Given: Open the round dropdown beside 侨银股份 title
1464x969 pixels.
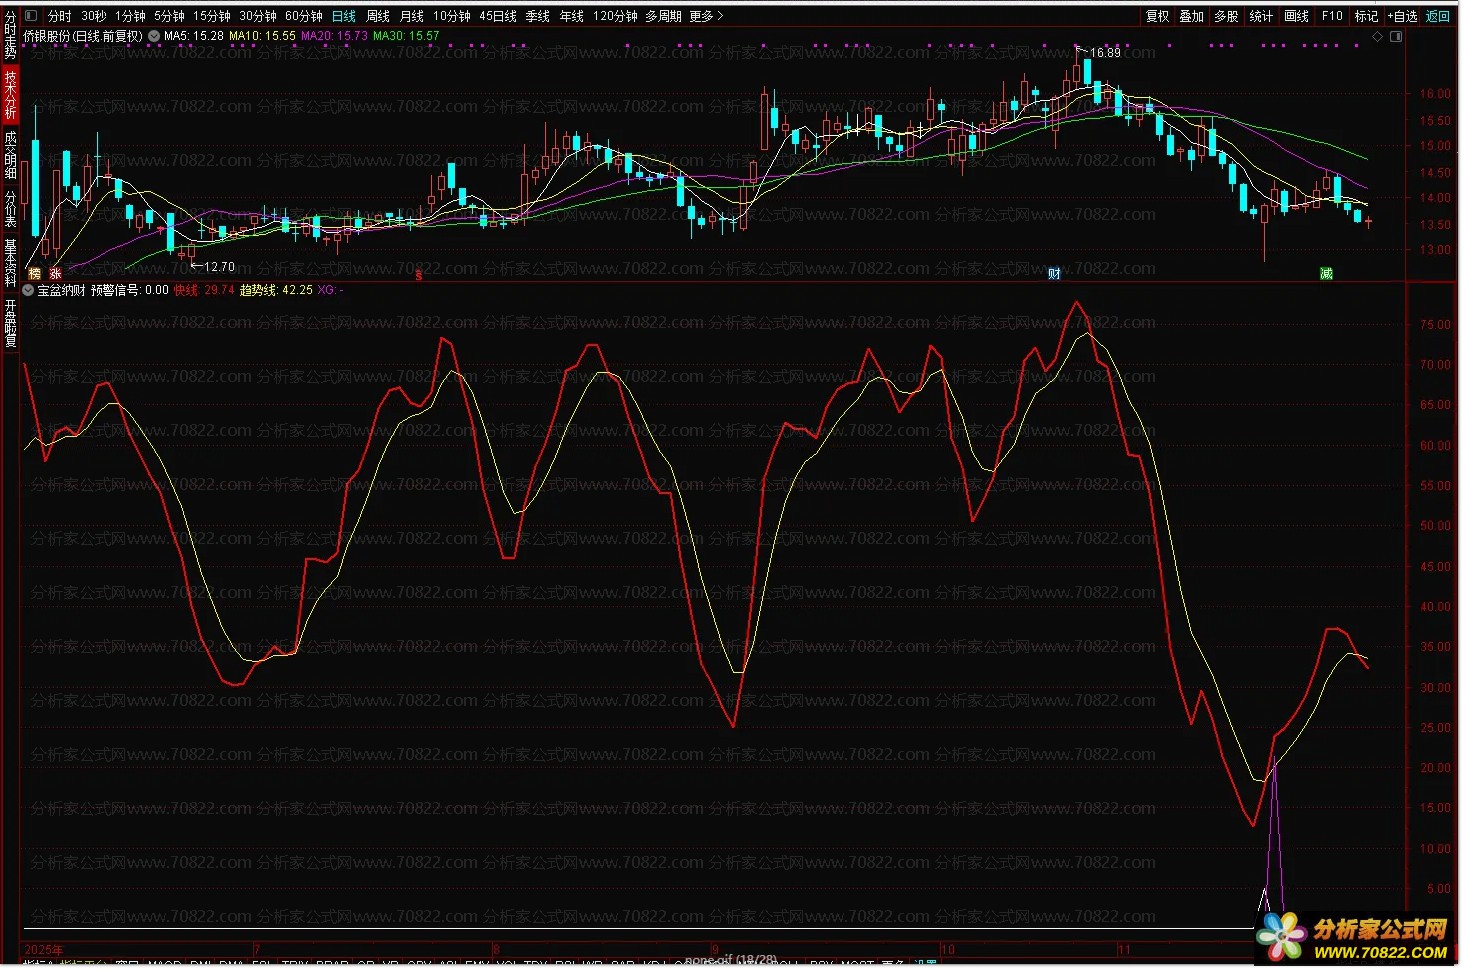Looking at the screenshot, I should coord(154,36).
